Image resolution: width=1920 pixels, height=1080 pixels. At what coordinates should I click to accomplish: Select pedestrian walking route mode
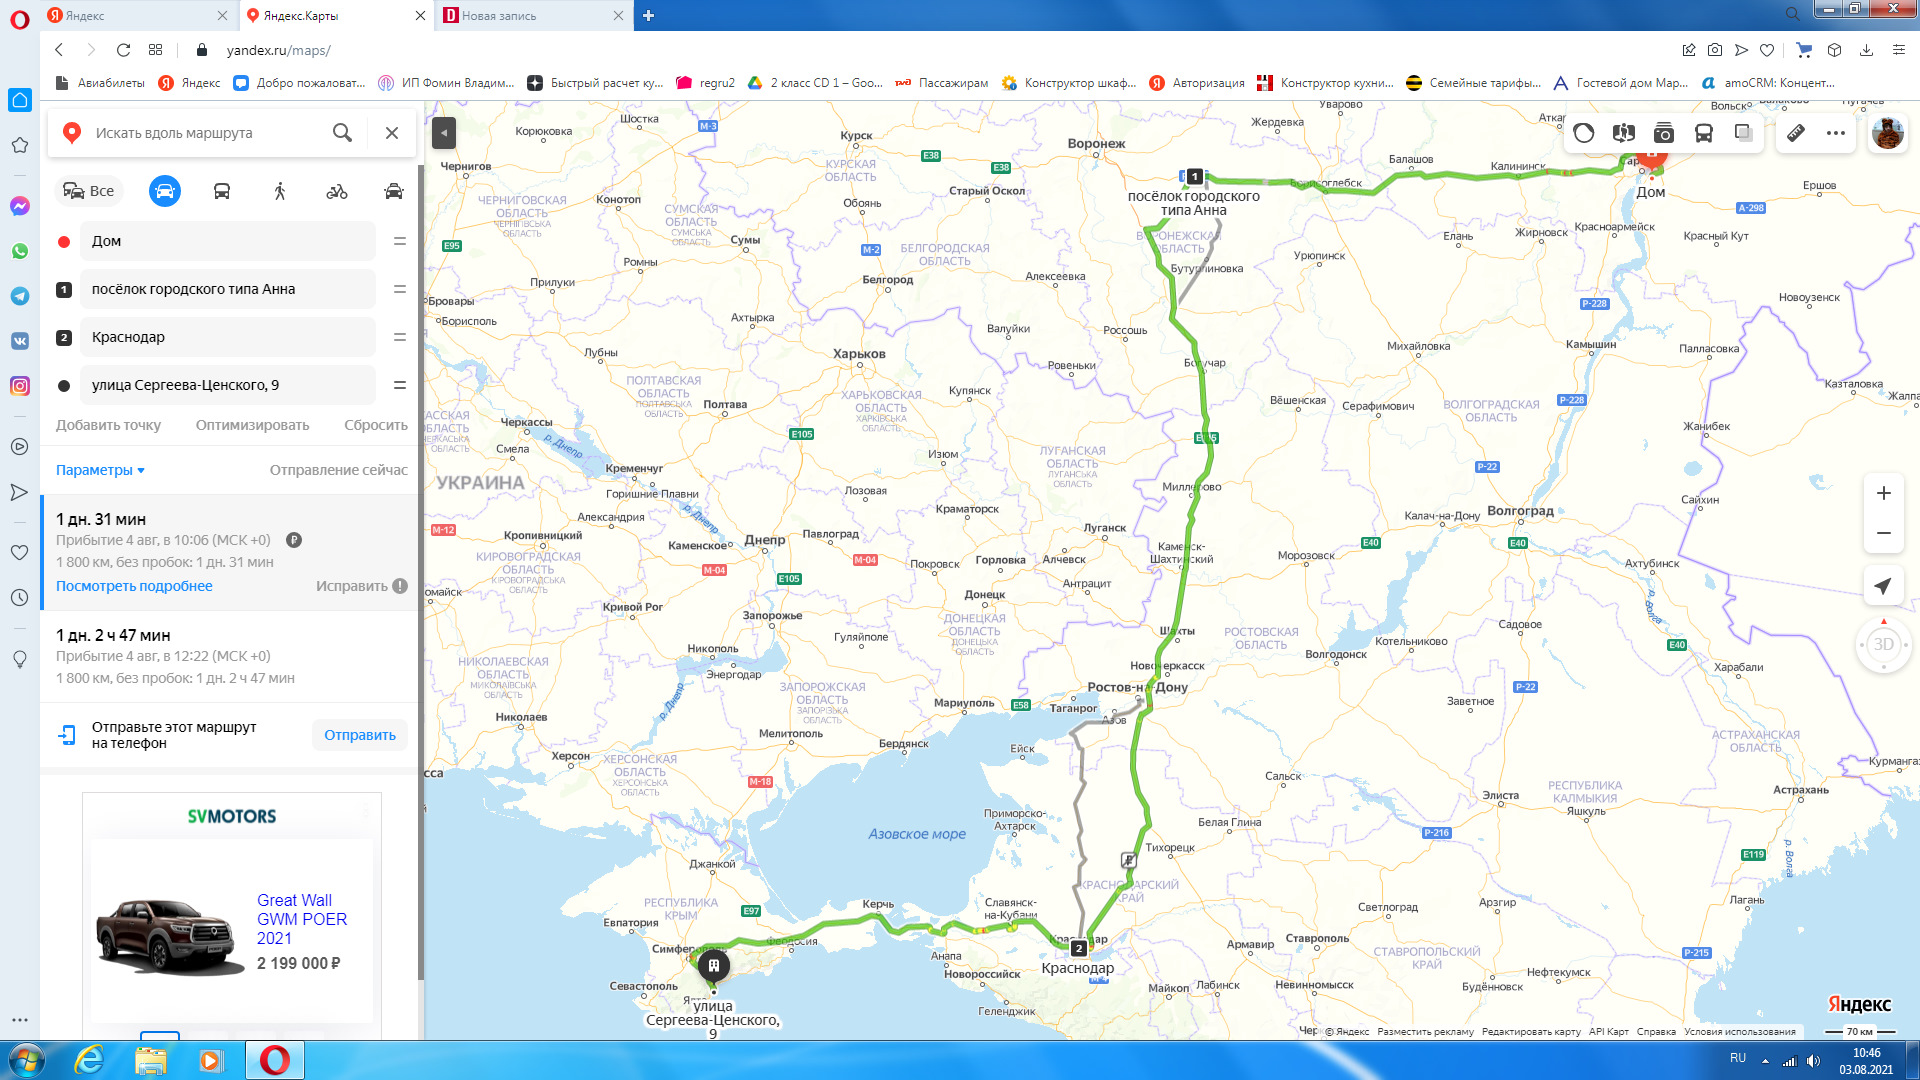(x=279, y=191)
